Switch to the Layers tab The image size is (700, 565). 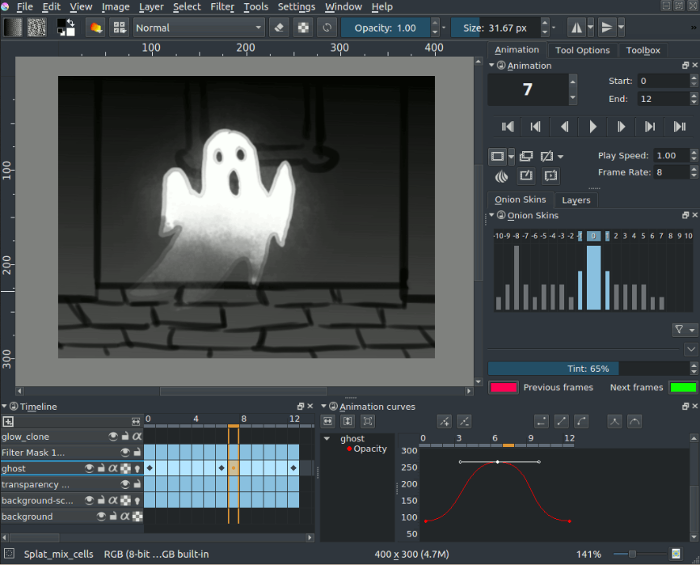pos(576,200)
